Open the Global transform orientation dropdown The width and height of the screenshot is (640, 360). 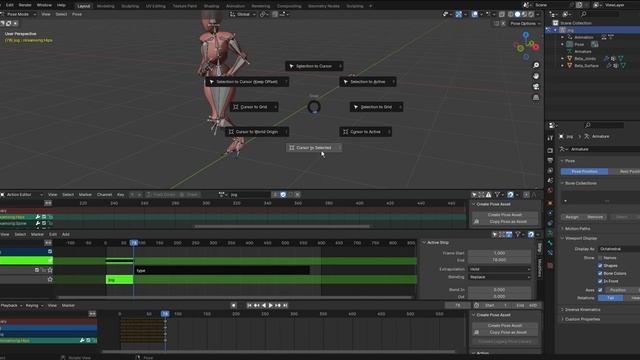click(243, 14)
